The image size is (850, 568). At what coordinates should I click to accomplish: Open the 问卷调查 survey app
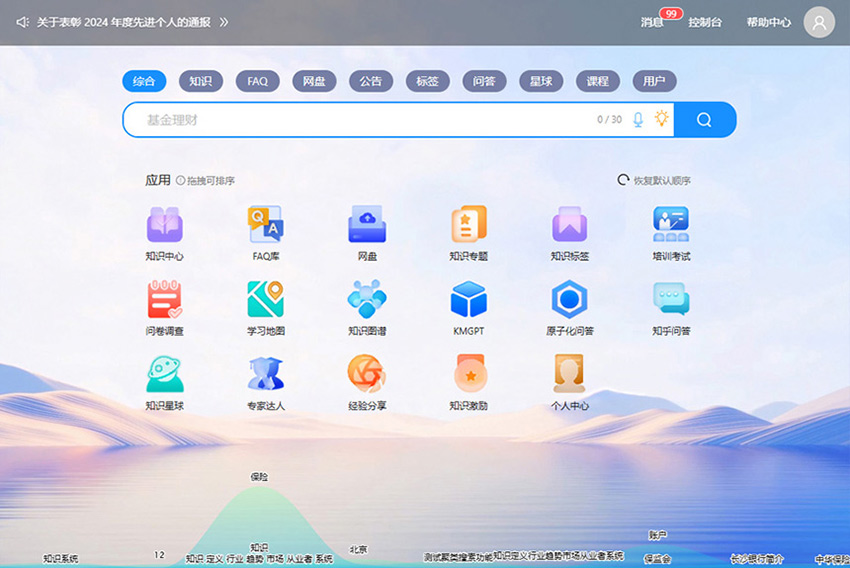[x=164, y=299]
